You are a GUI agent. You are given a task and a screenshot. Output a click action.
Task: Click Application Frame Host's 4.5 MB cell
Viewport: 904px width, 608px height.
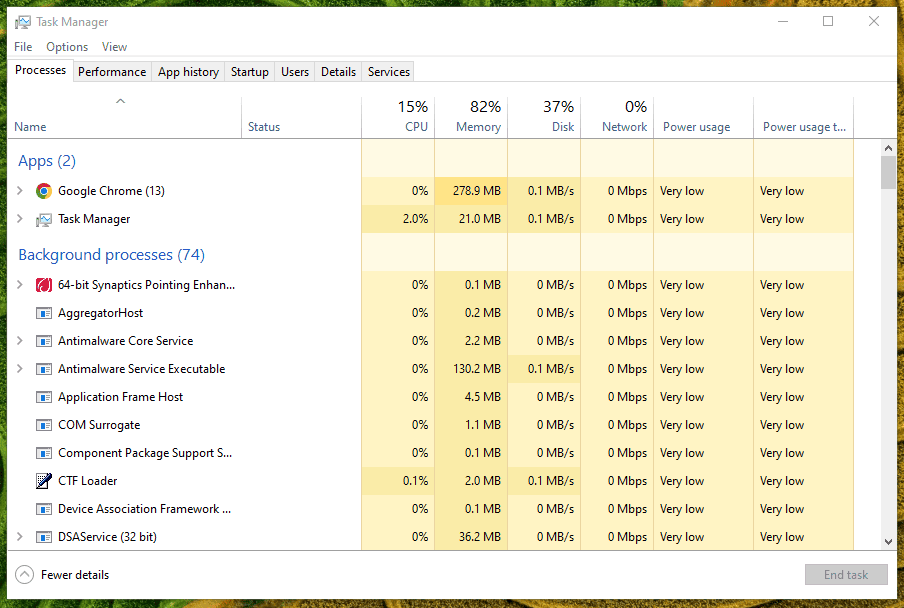pos(471,397)
